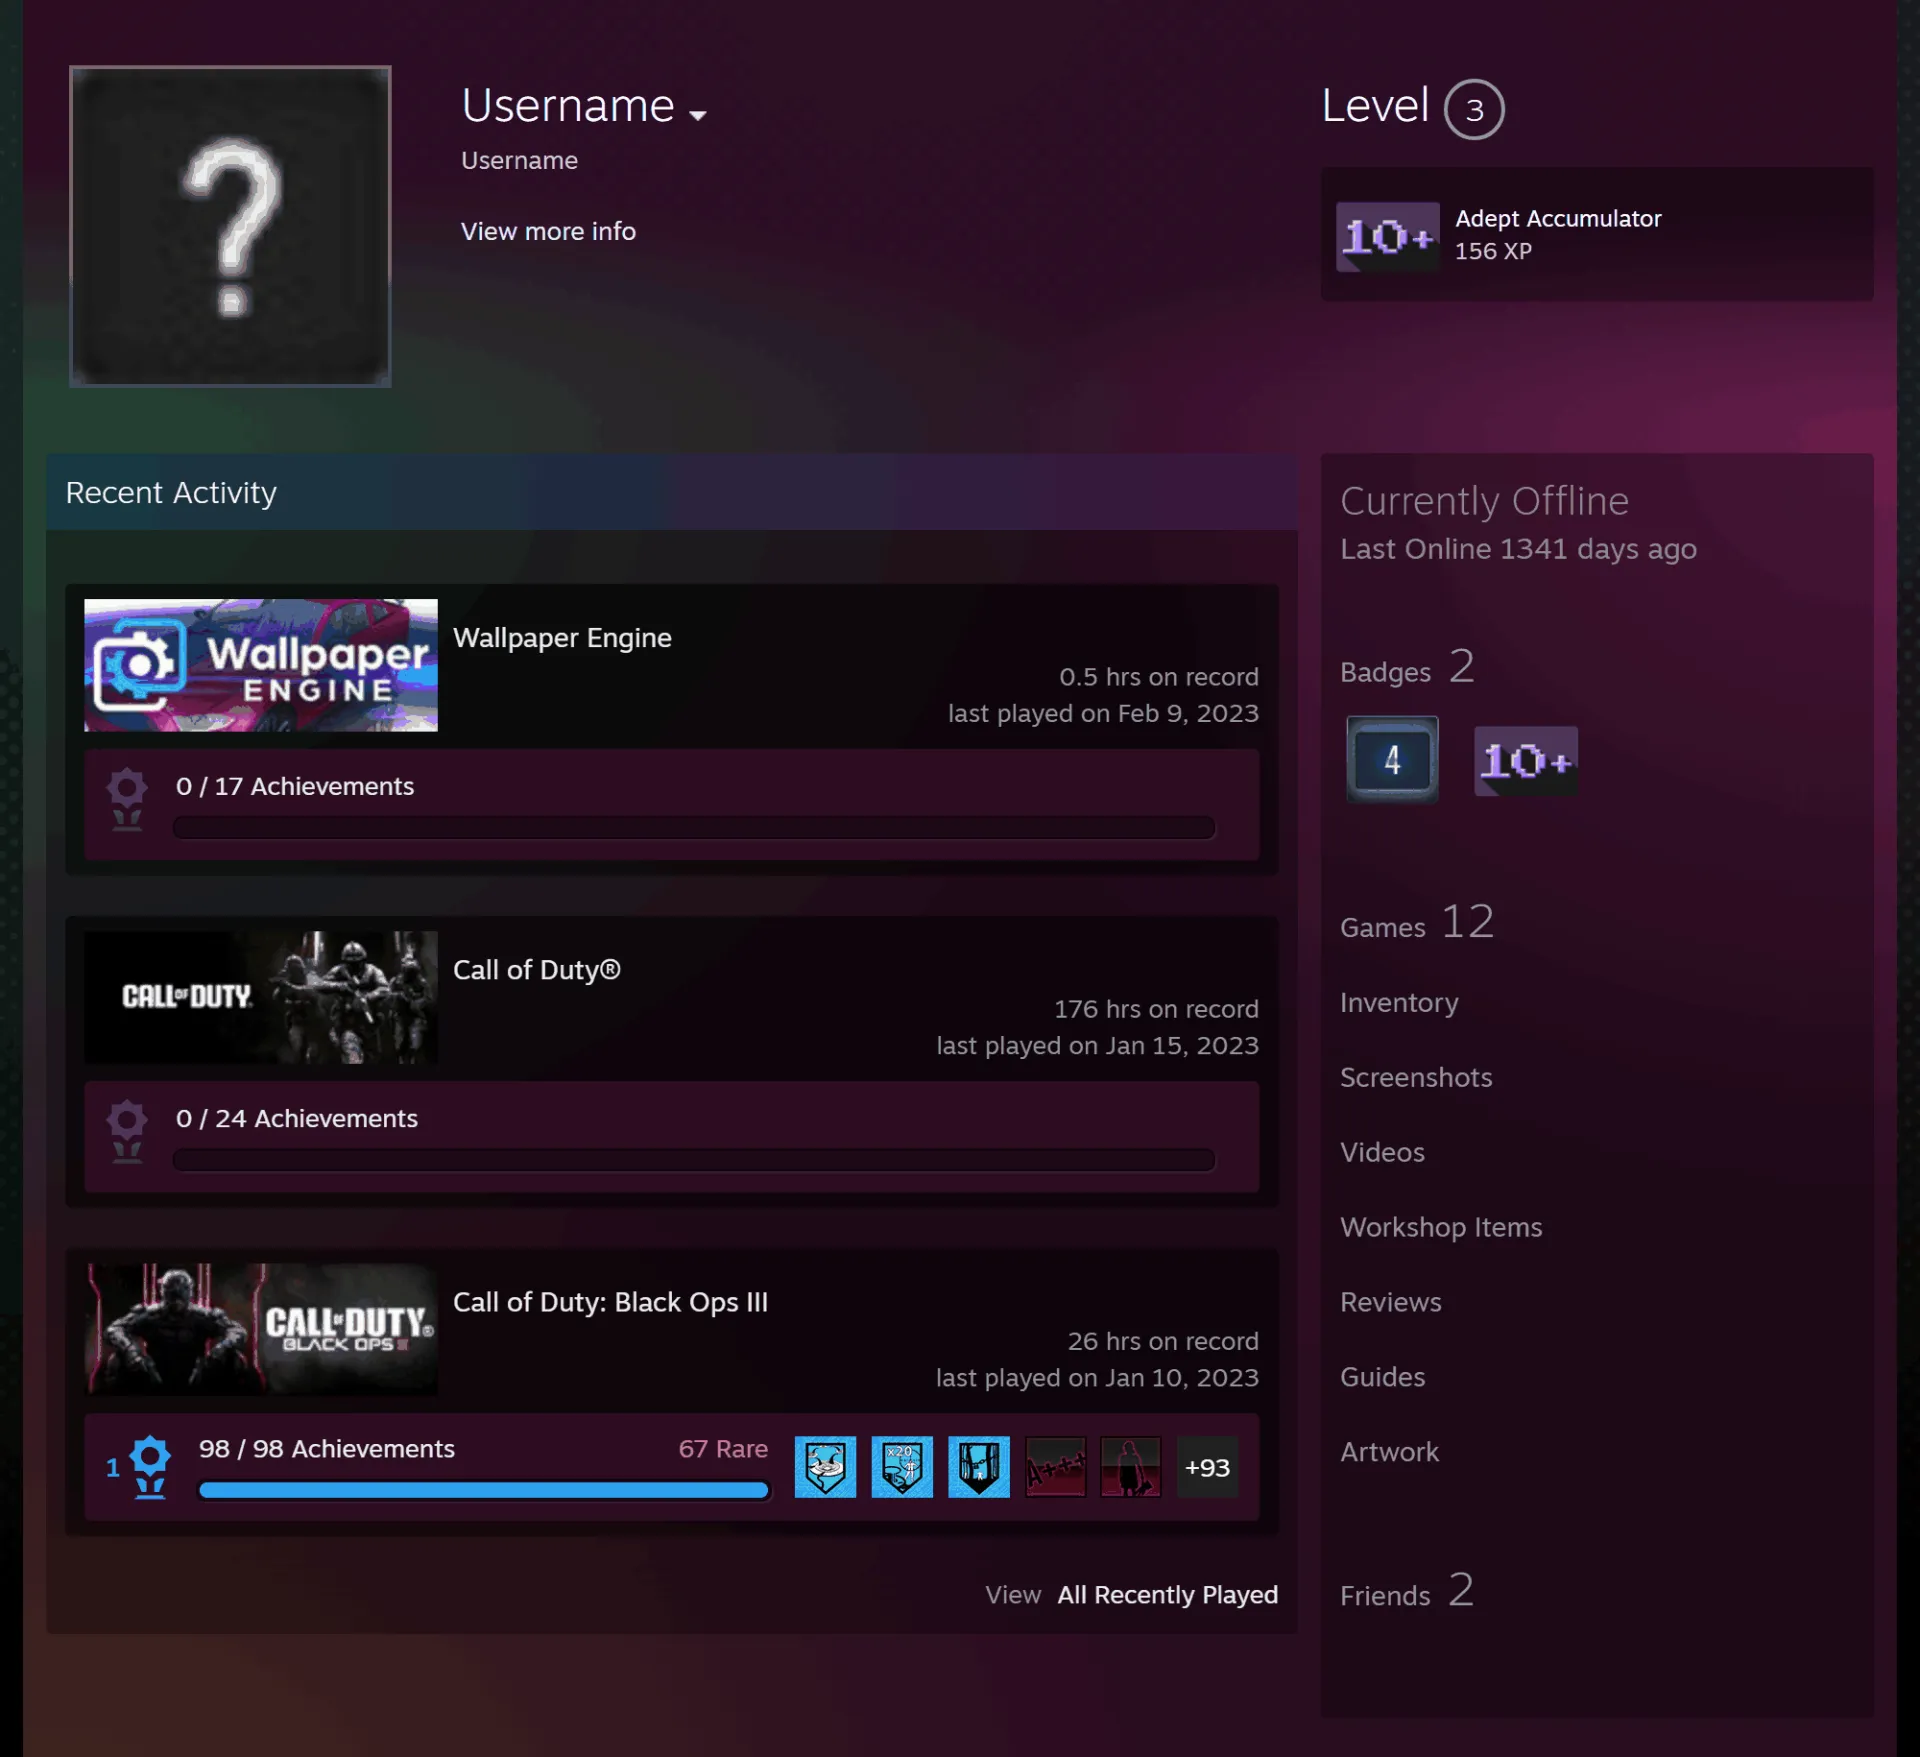Open the Call of Duty® game banner
The image size is (1920, 1757).
click(x=261, y=997)
